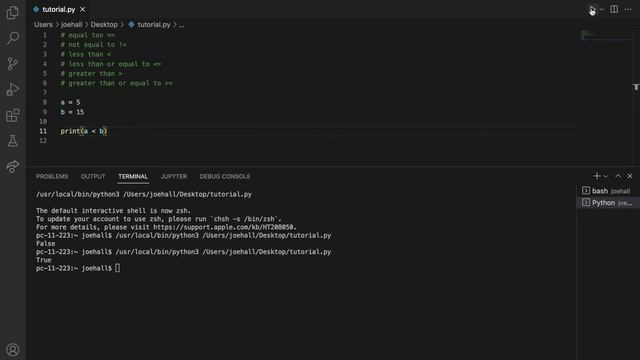
Task: Open the Search view
Action: click(13, 38)
